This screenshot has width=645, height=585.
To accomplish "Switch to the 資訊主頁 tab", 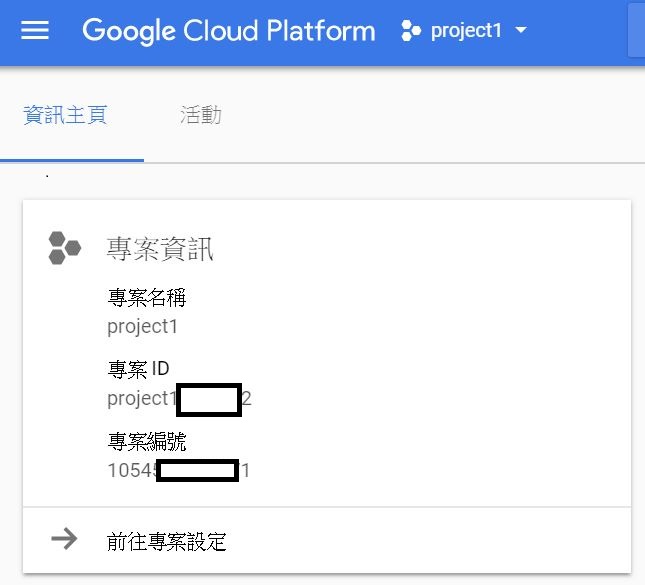I will [x=65, y=115].
